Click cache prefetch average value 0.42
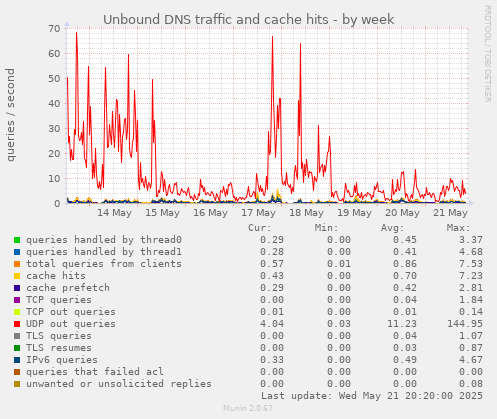Image resolution: width=497 pixels, height=419 pixels. (x=405, y=288)
